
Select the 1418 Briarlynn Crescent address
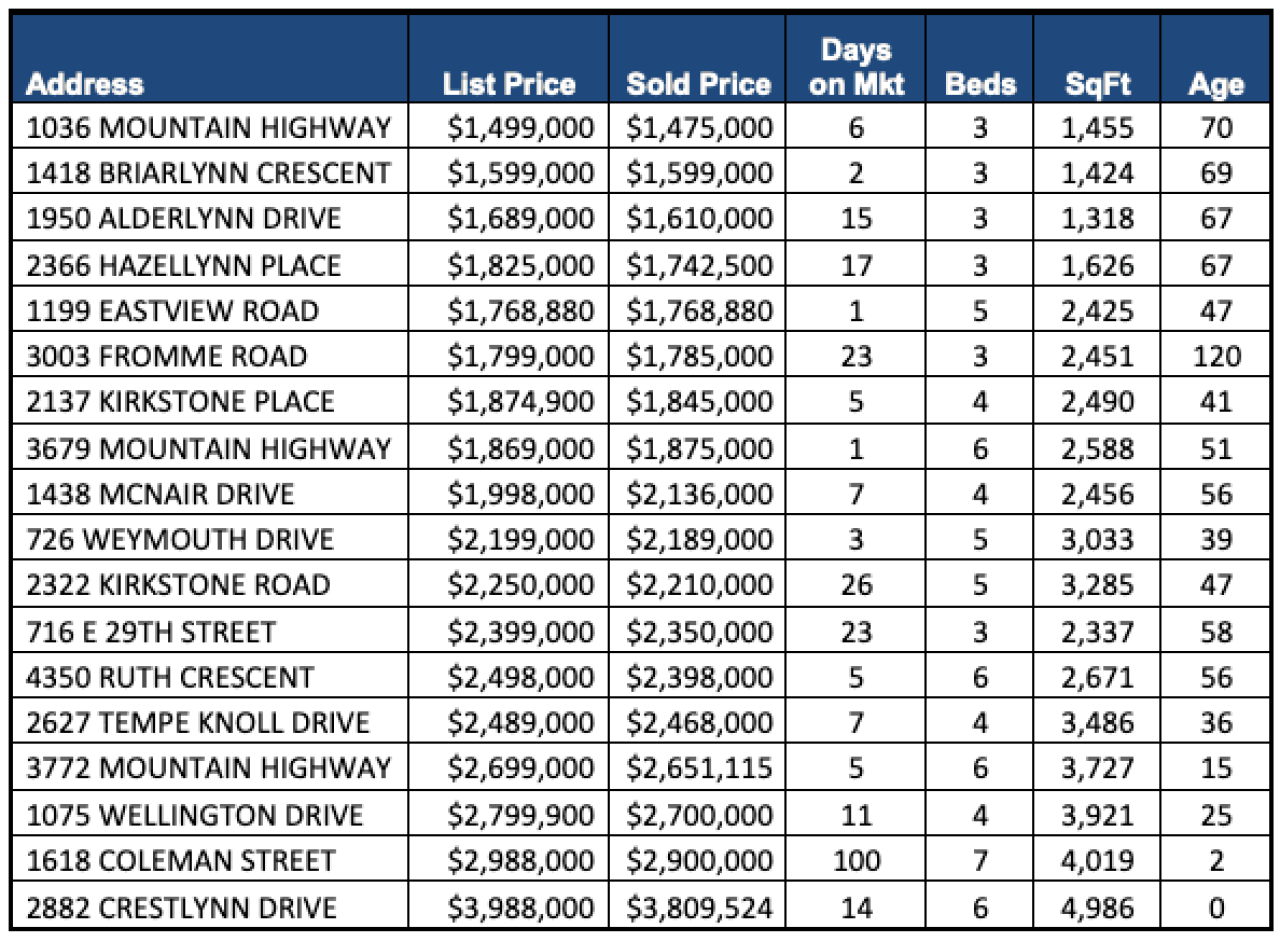[208, 174]
